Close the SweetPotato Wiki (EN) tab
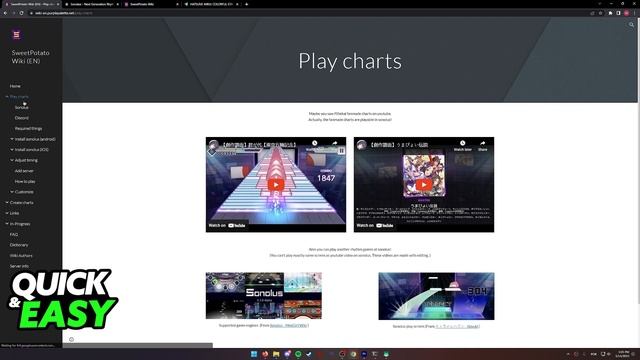This screenshot has width=640, height=360. point(58,4)
